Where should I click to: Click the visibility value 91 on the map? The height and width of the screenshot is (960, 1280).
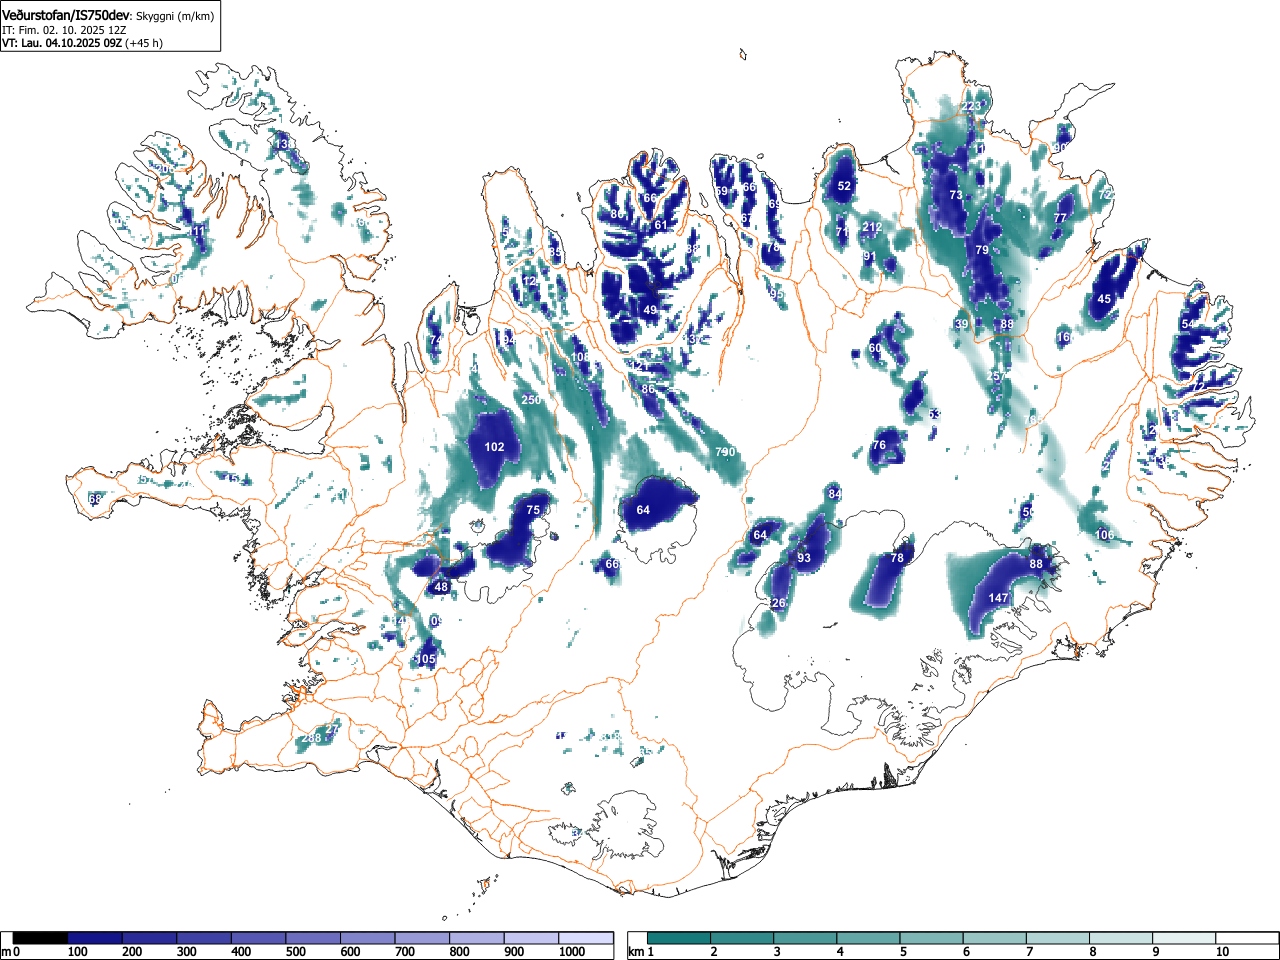(x=869, y=257)
